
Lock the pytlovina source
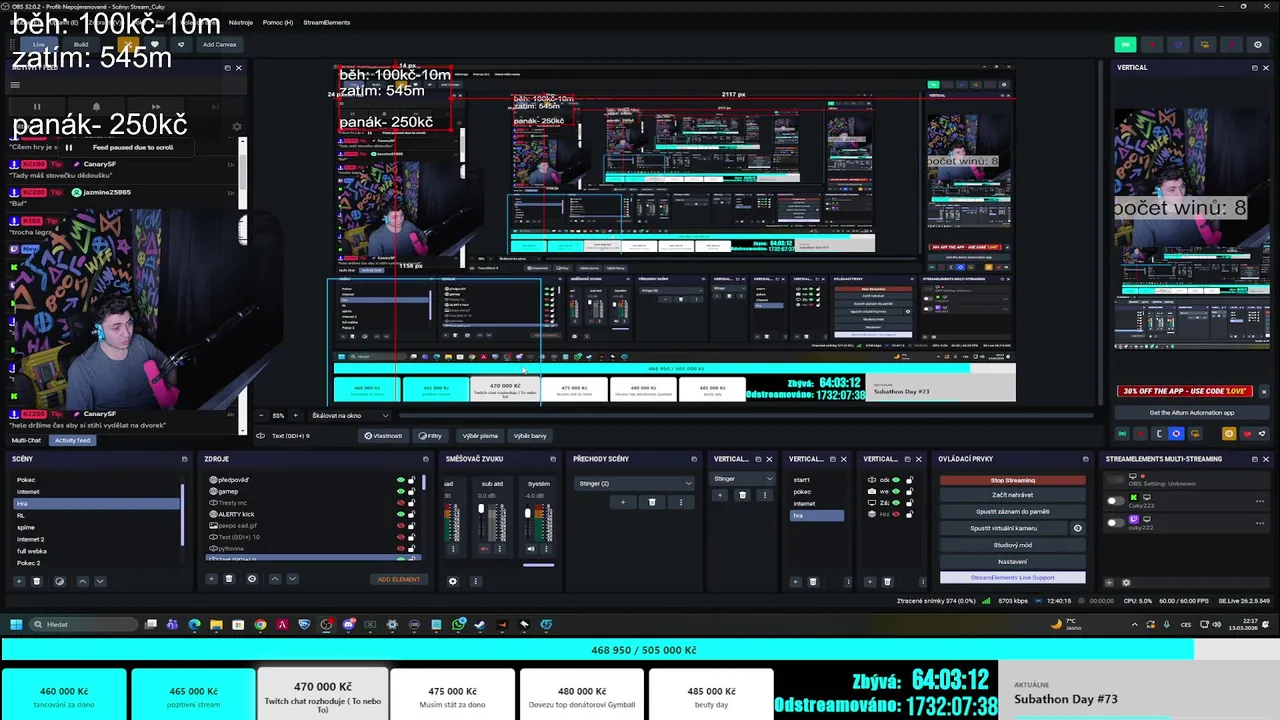tap(411, 549)
